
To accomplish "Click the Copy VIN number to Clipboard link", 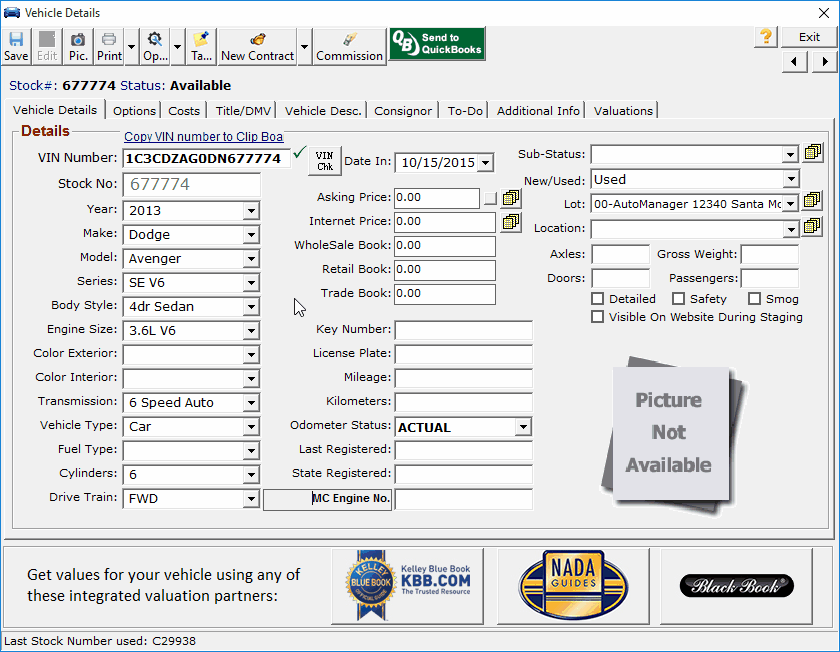I will [203, 137].
